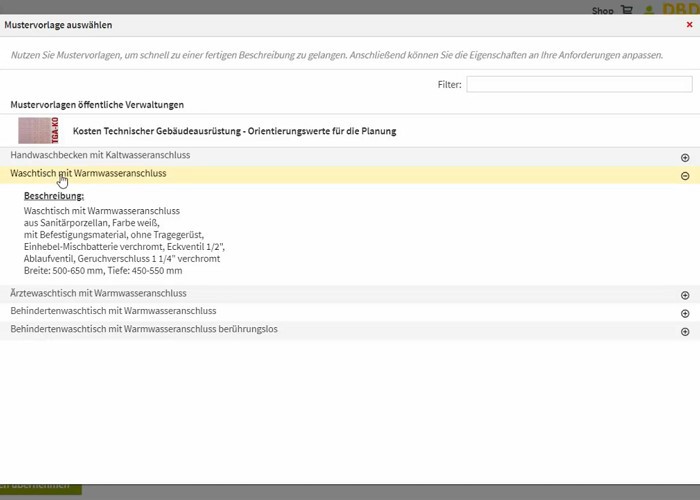Click text 'Ablaufventil, Geruchverschluss 1 1/4" verchromt'
This screenshot has width=700, height=500.
pyautogui.click(x=122, y=259)
